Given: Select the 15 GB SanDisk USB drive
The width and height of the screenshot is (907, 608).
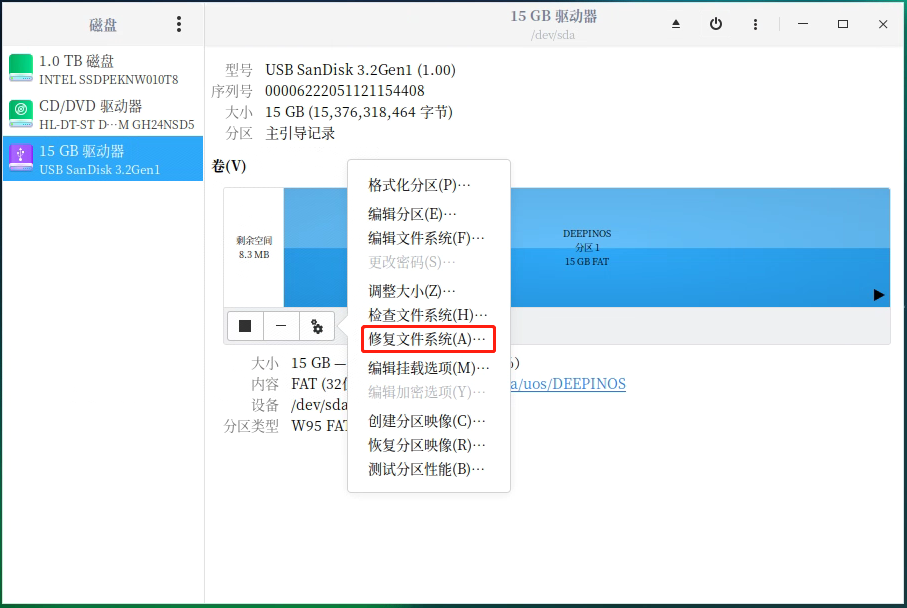Looking at the screenshot, I should click(103, 159).
